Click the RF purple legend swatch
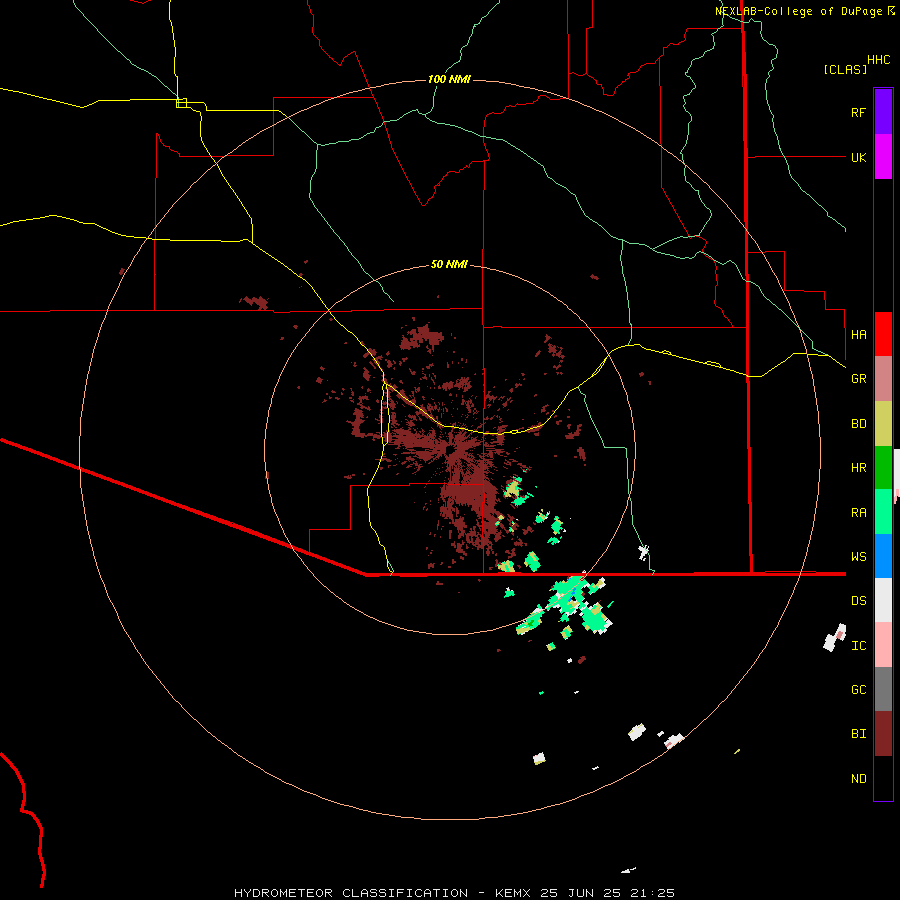The image size is (900, 900). (883, 112)
